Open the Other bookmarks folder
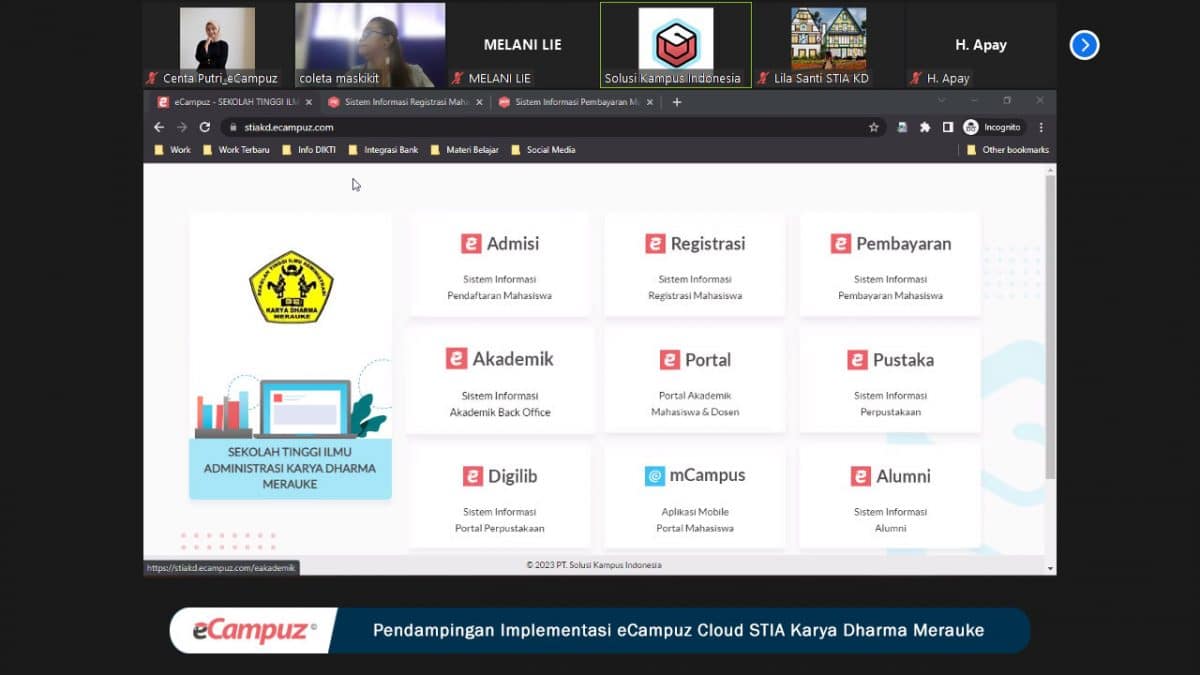Viewport: 1200px width, 675px height. (x=1008, y=150)
